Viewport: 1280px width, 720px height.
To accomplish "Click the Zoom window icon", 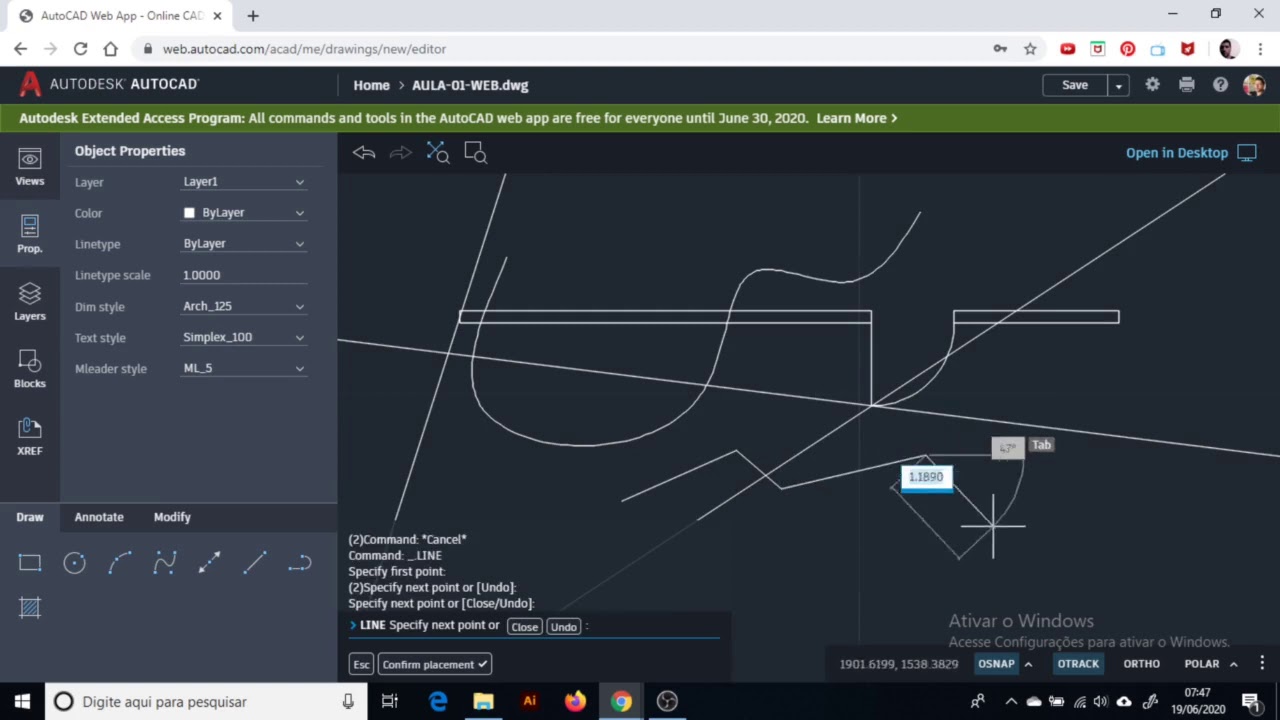I will (475, 153).
